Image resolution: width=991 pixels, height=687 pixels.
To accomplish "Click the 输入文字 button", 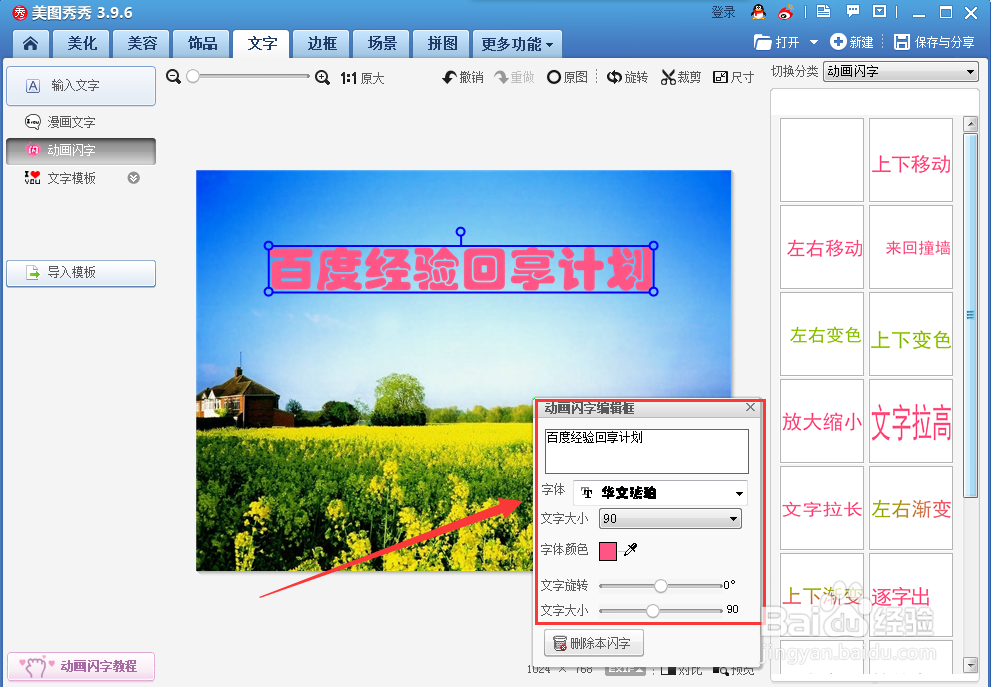I will pyautogui.click(x=81, y=85).
